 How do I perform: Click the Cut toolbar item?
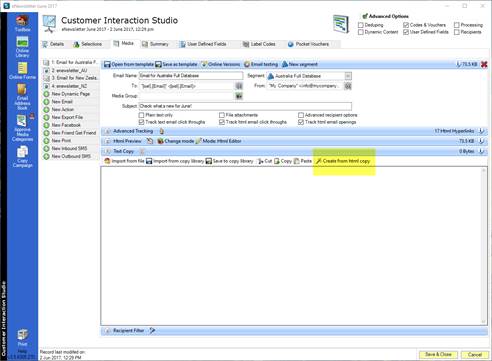265,161
